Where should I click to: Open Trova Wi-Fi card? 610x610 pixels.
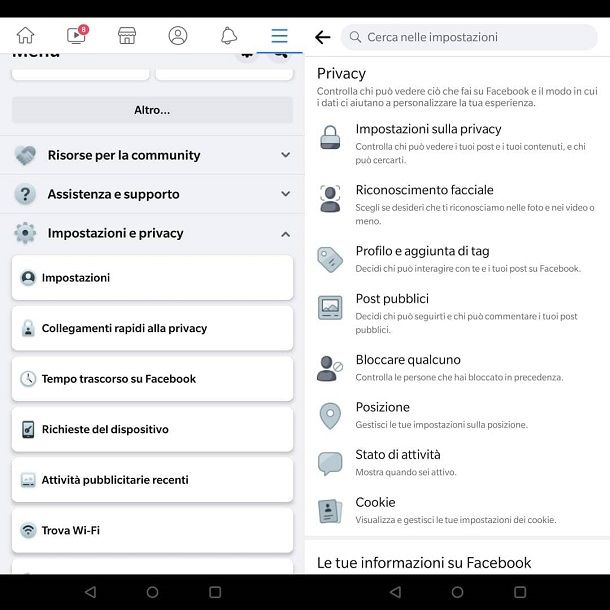(152, 531)
